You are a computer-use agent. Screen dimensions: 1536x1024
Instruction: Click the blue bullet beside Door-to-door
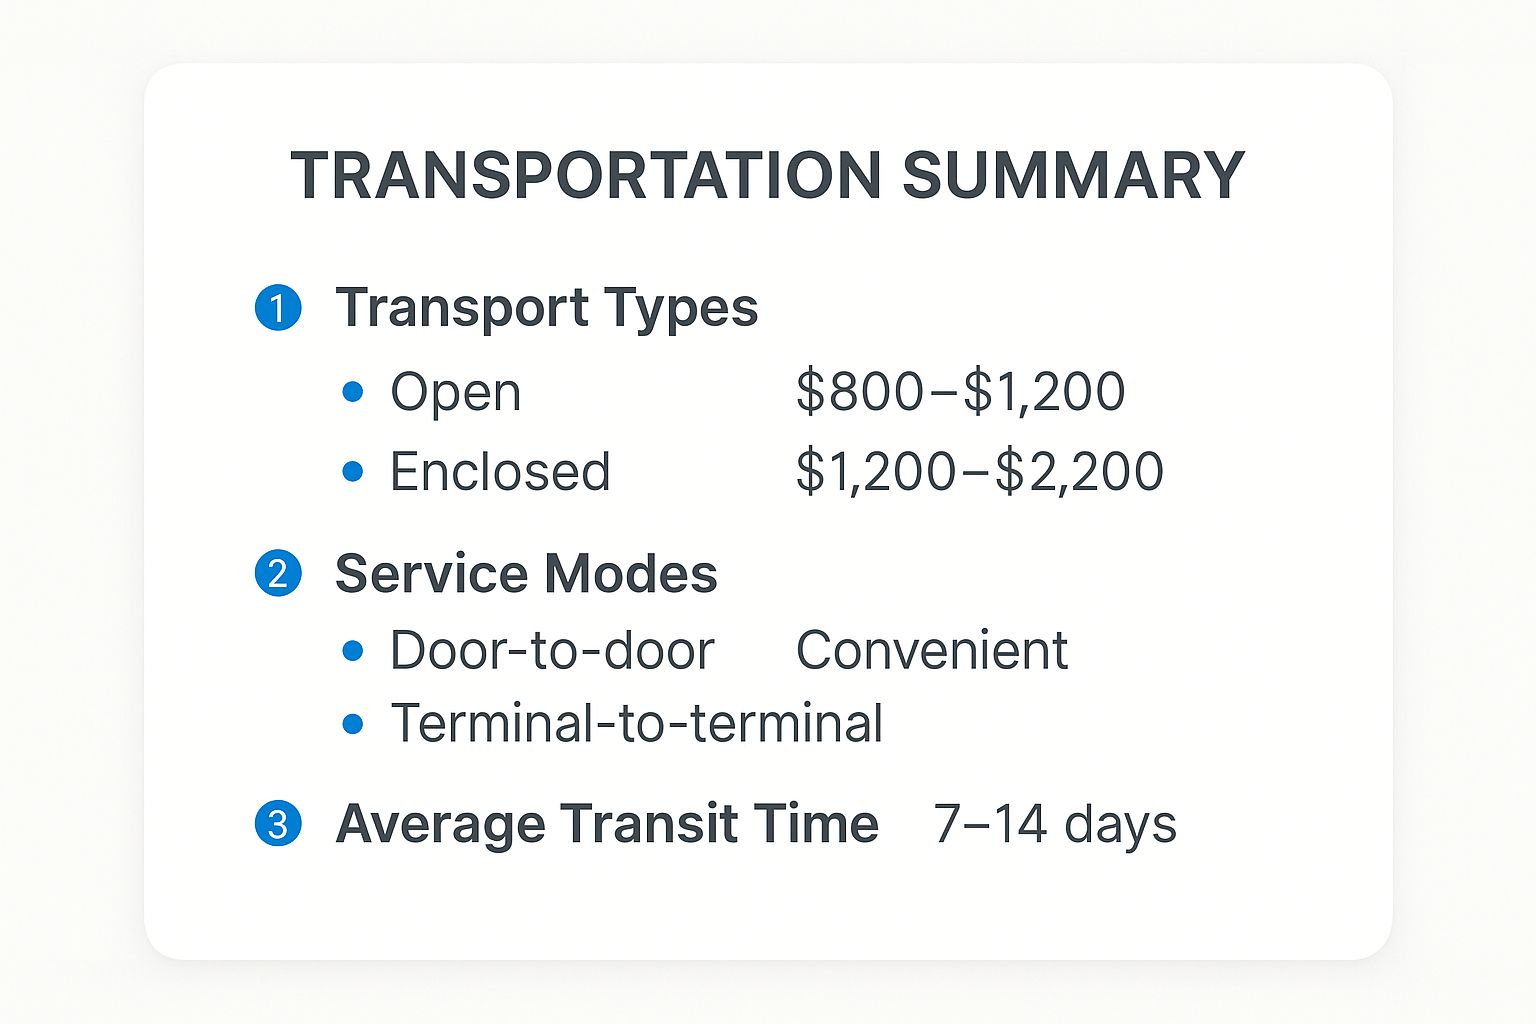[352, 651]
